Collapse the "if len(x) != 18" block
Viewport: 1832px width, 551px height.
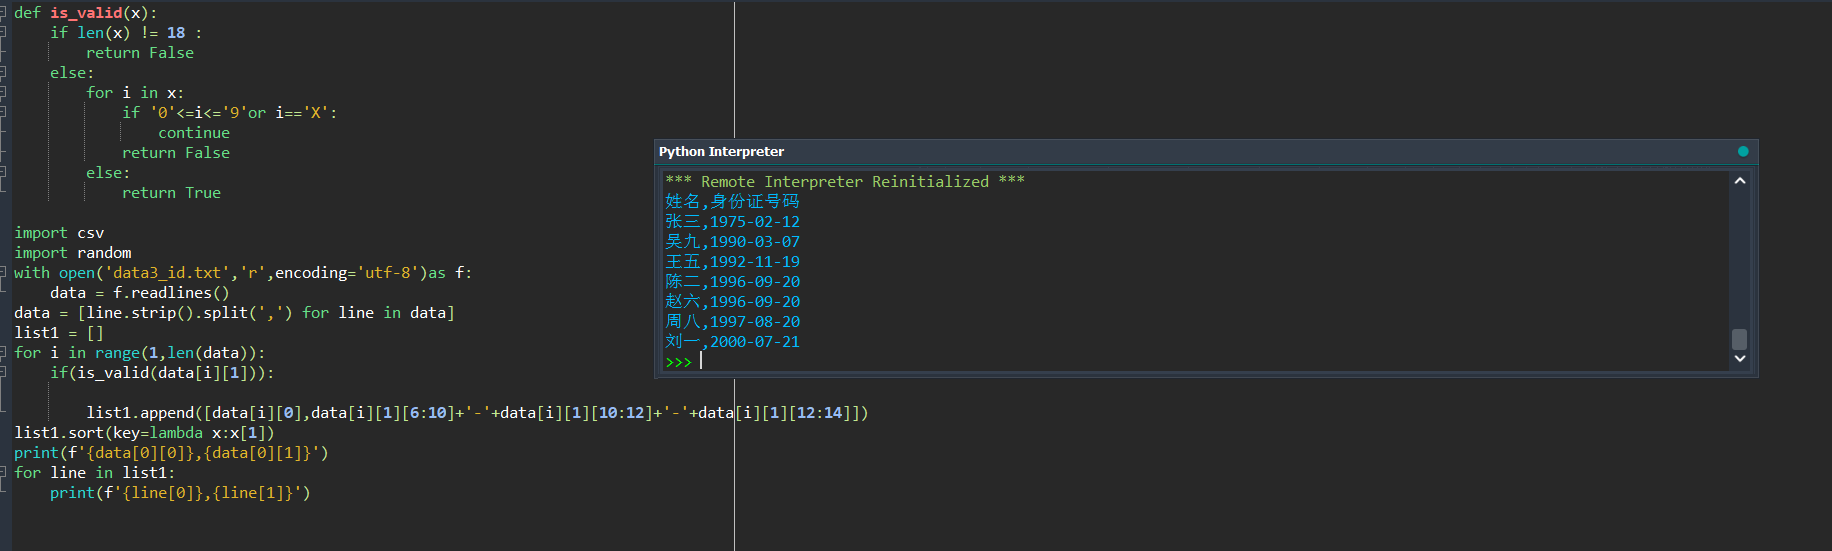tap(3, 33)
